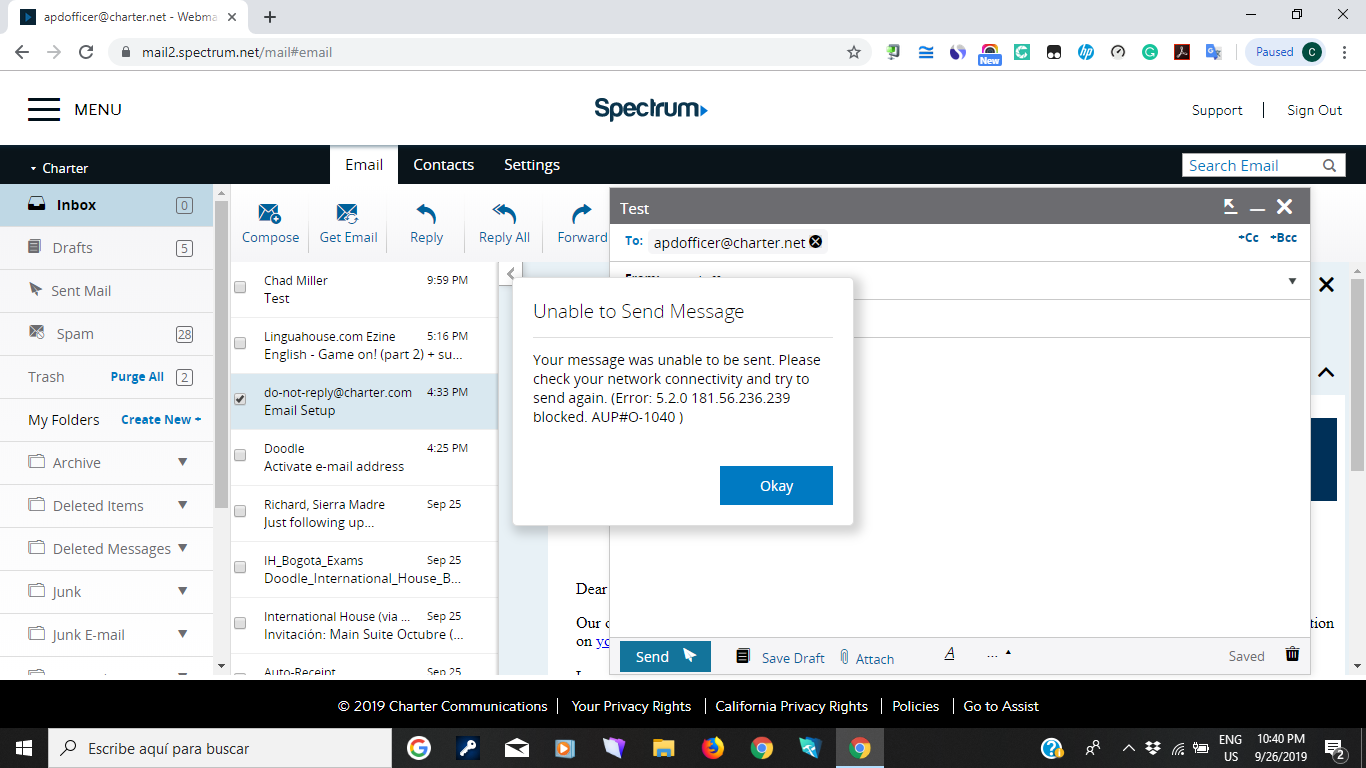Click the Compose envelope icon
The width and height of the screenshot is (1366, 768).
[x=270, y=213]
